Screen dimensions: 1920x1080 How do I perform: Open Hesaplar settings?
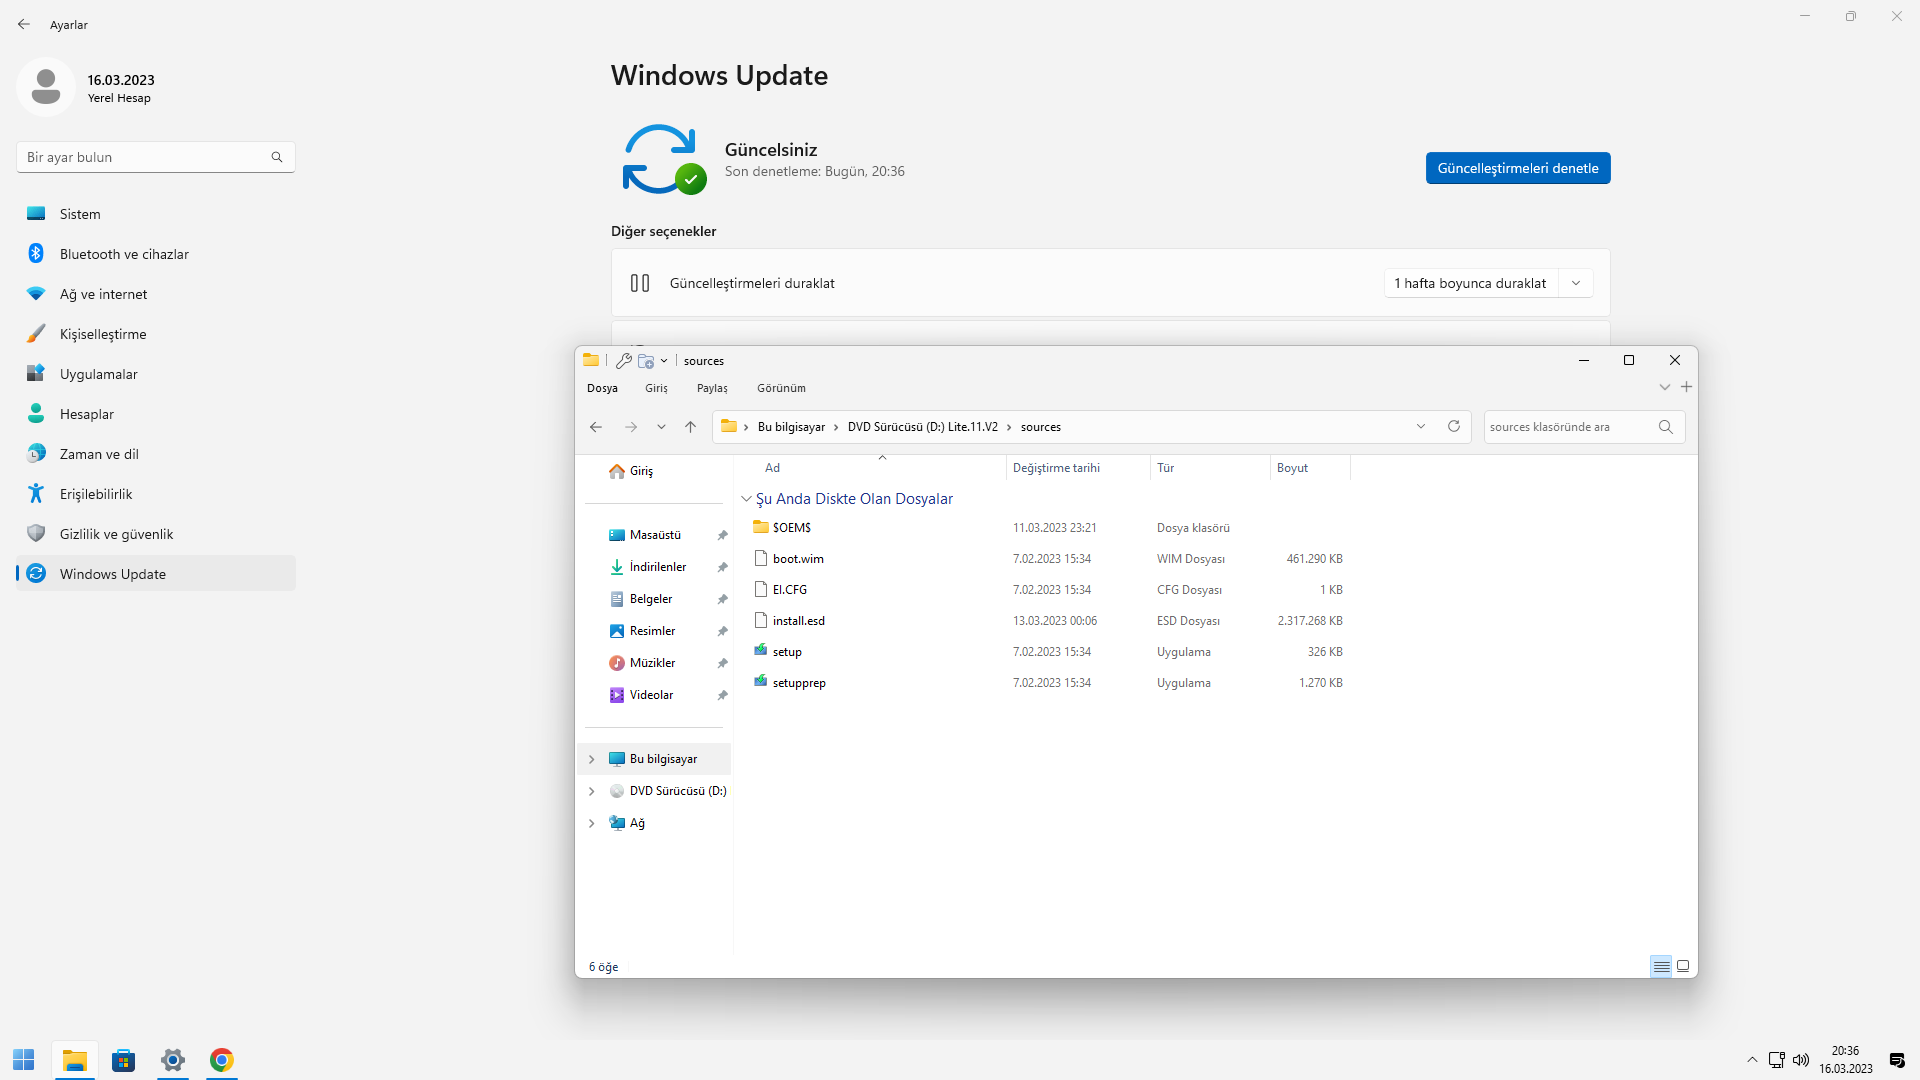pyautogui.click(x=155, y=414)
